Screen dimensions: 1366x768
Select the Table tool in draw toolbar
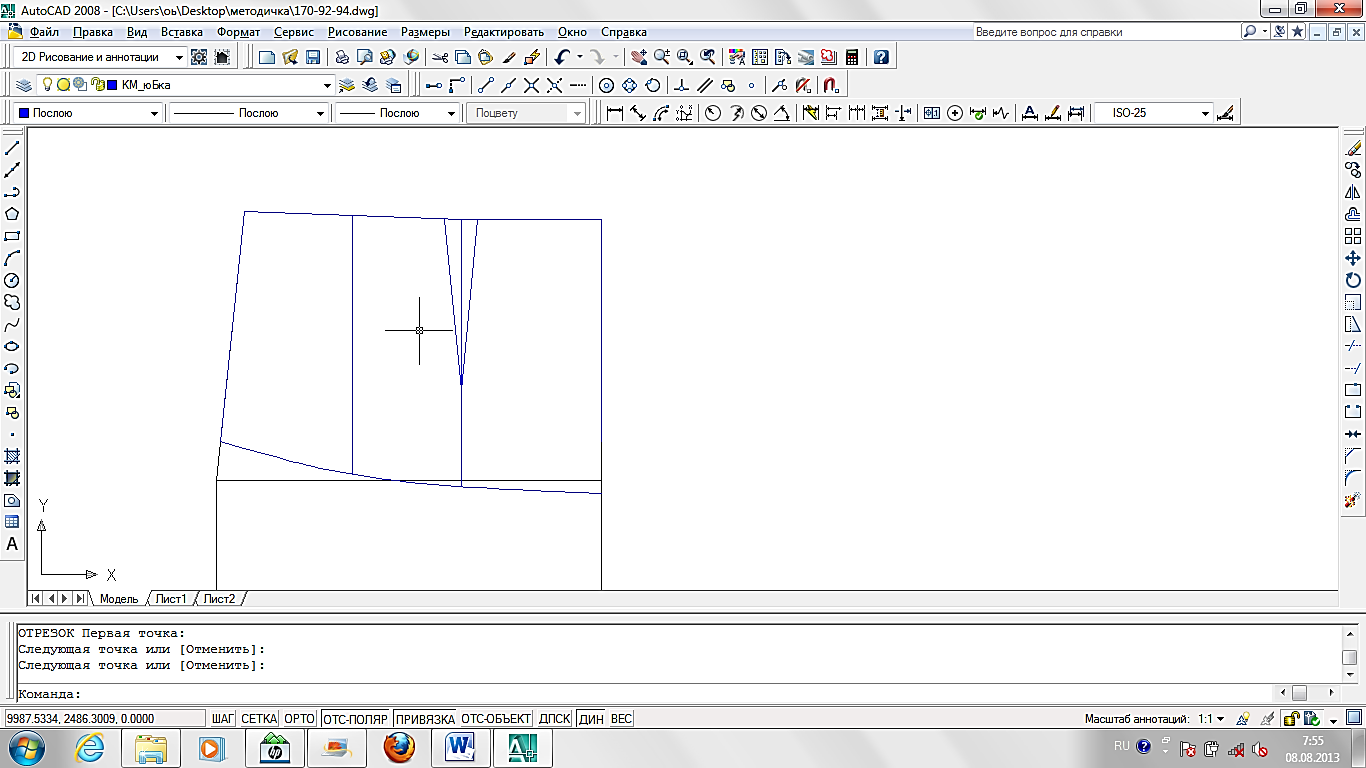(12, 522)
